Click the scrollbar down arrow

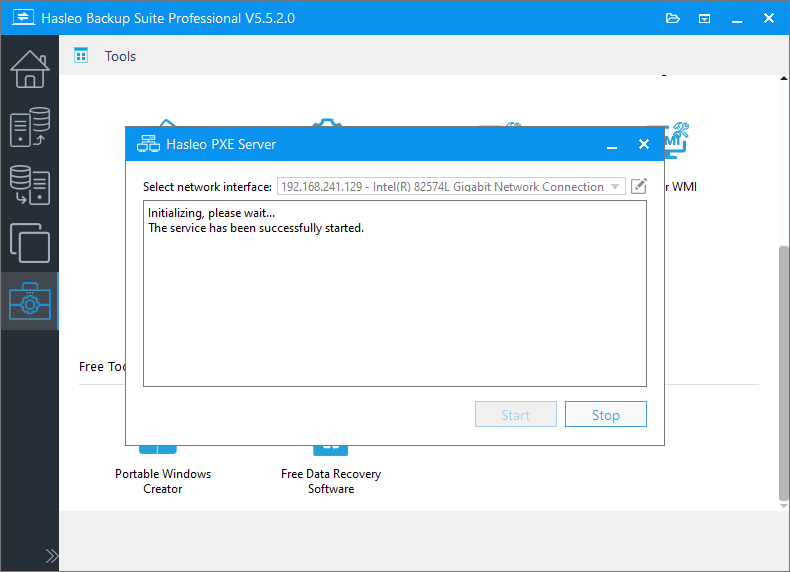[x=783, y=506]
